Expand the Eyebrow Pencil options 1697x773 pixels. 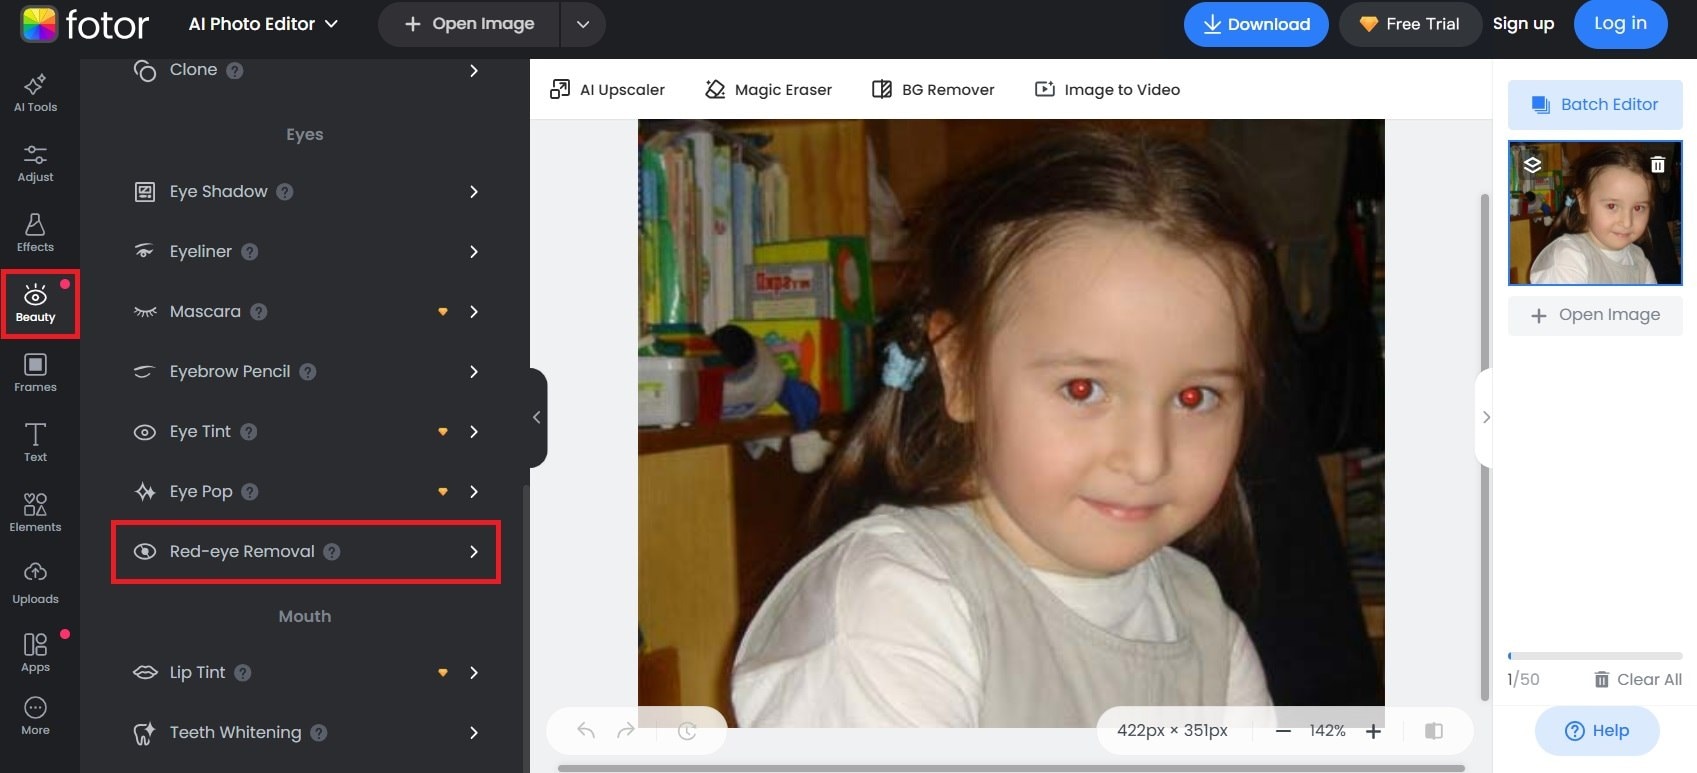(474, 371)
